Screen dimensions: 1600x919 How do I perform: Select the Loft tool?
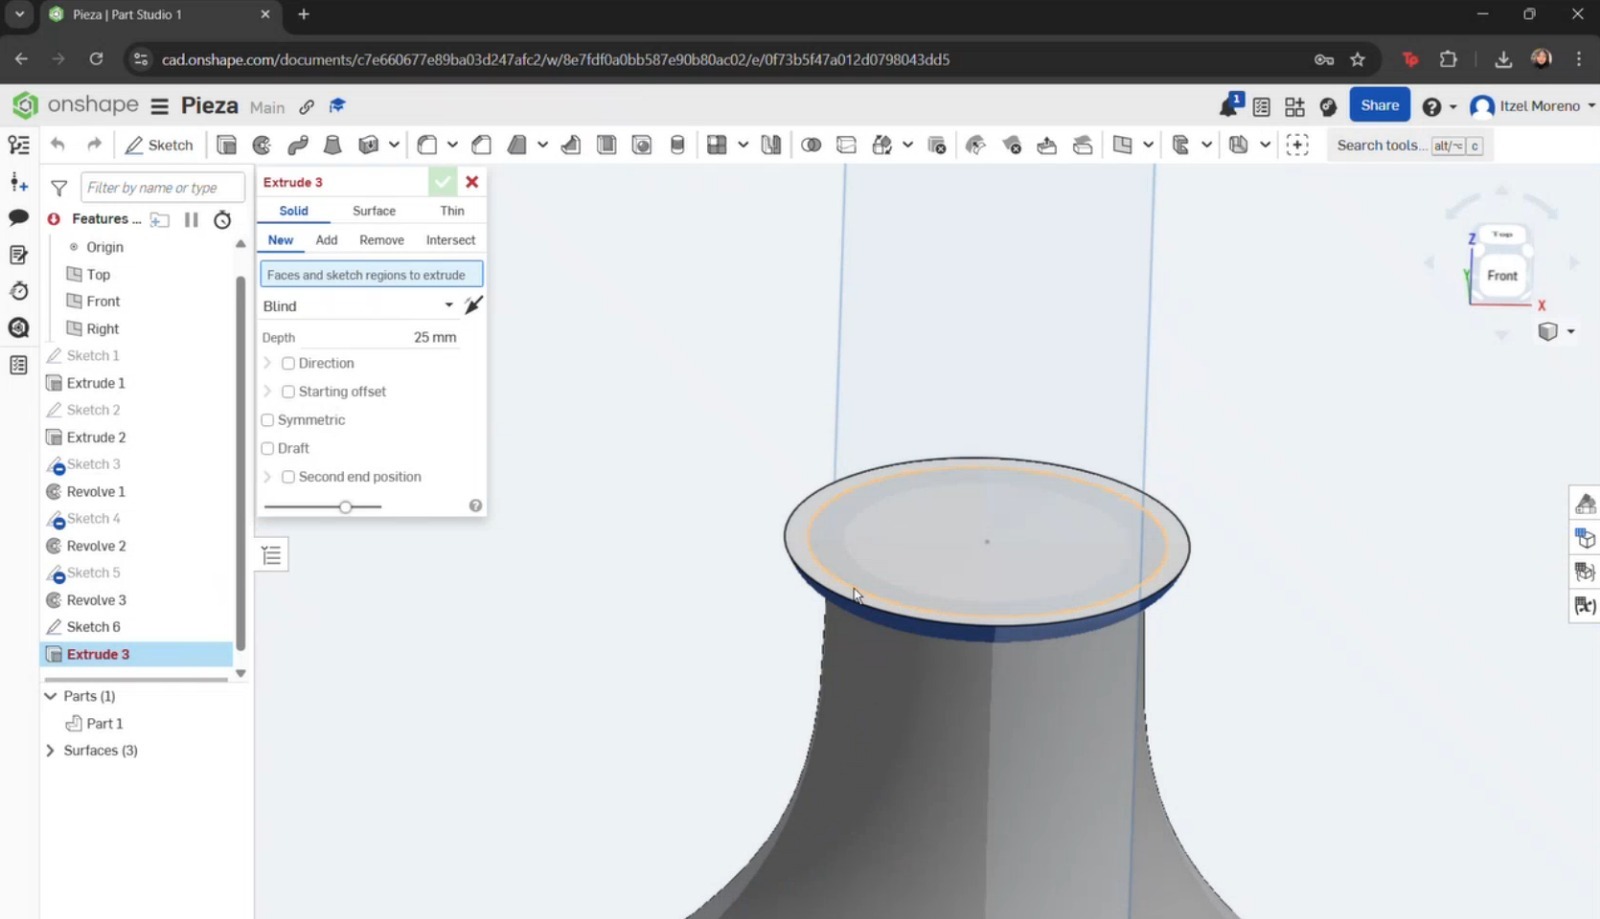pos(333,144)
